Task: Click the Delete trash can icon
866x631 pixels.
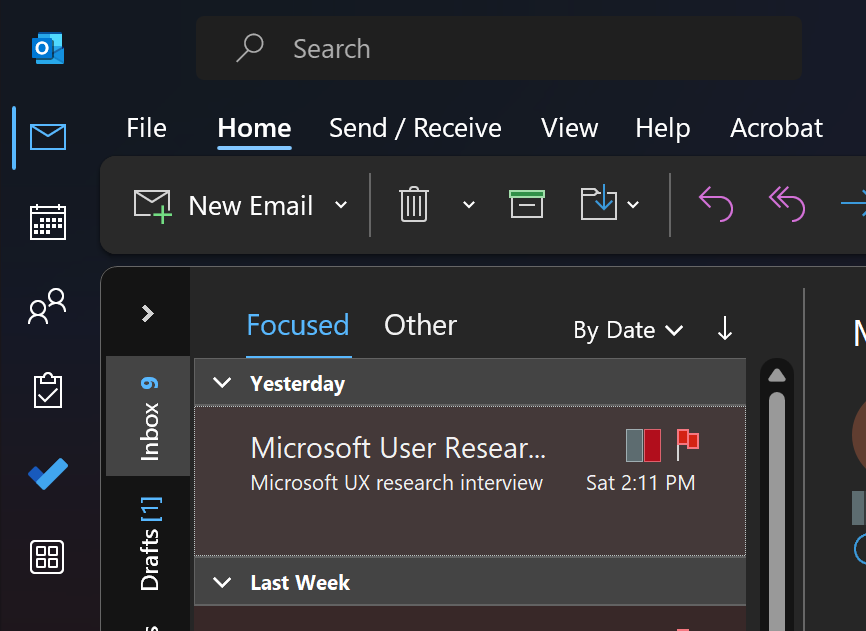Action: coord(414,205)
